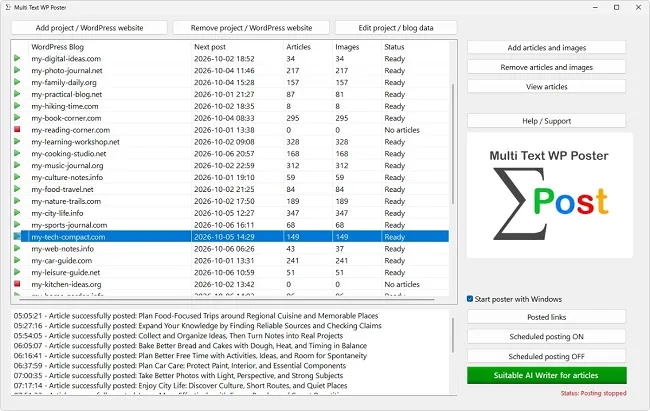Click the 06:05:07 log entry about Bake Better Bread

pos(190,345)
